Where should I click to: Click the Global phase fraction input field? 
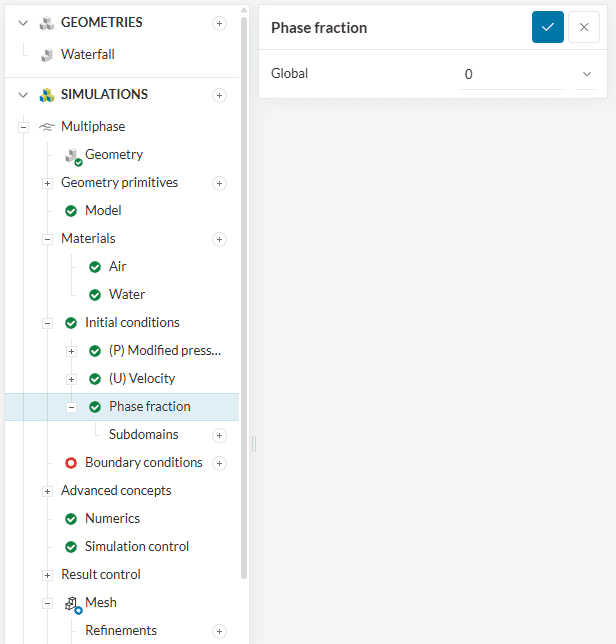(511, 74)
